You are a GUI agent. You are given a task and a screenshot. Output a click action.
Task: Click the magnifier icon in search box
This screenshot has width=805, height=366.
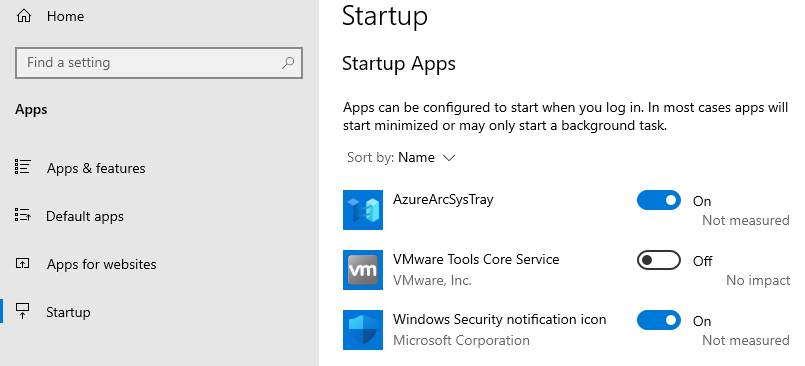tap(288, 63)
